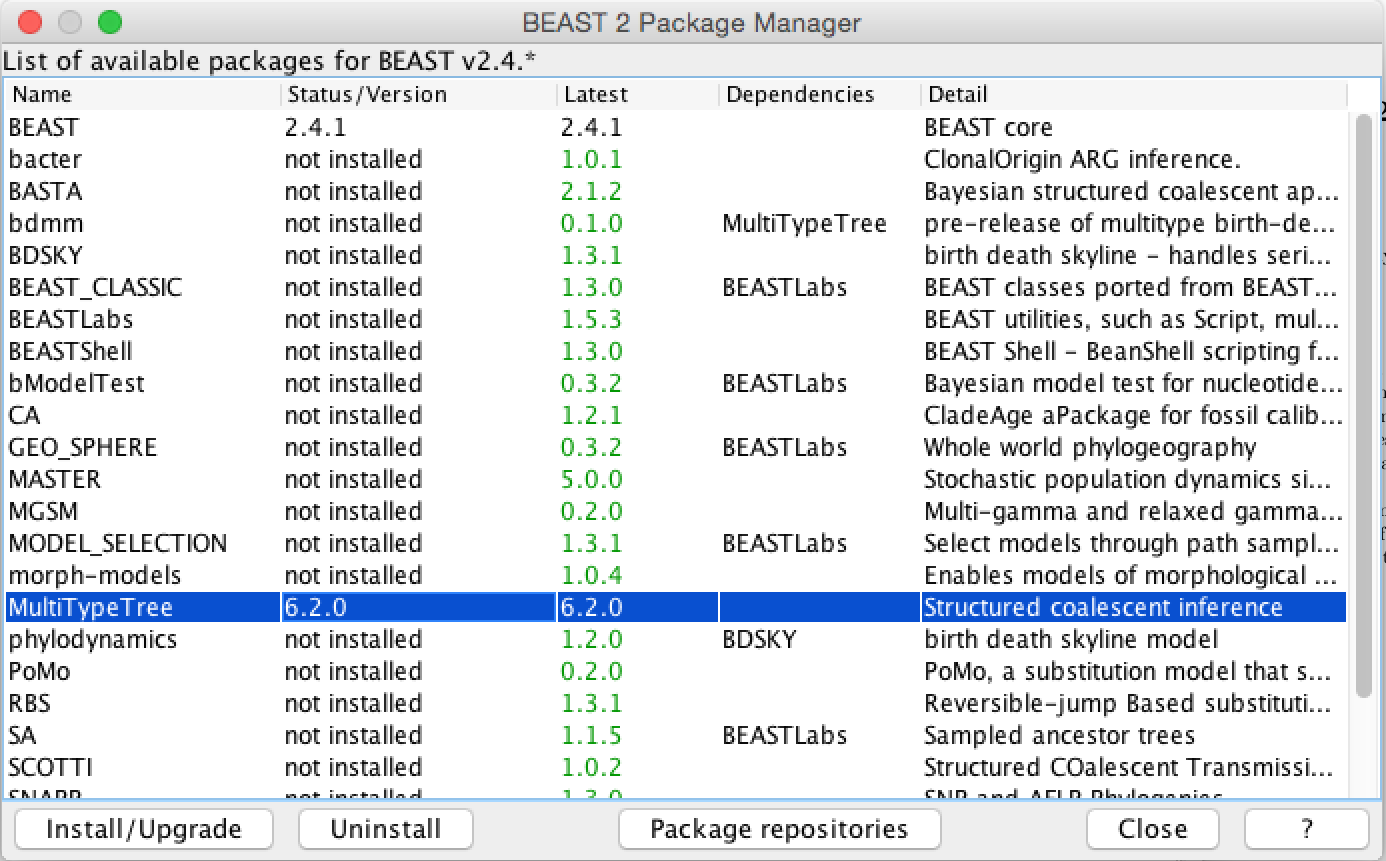The height and width of the screenshot is (861, 1386).
Task: Click the Dependencies column header
Action: coord(820,95)
